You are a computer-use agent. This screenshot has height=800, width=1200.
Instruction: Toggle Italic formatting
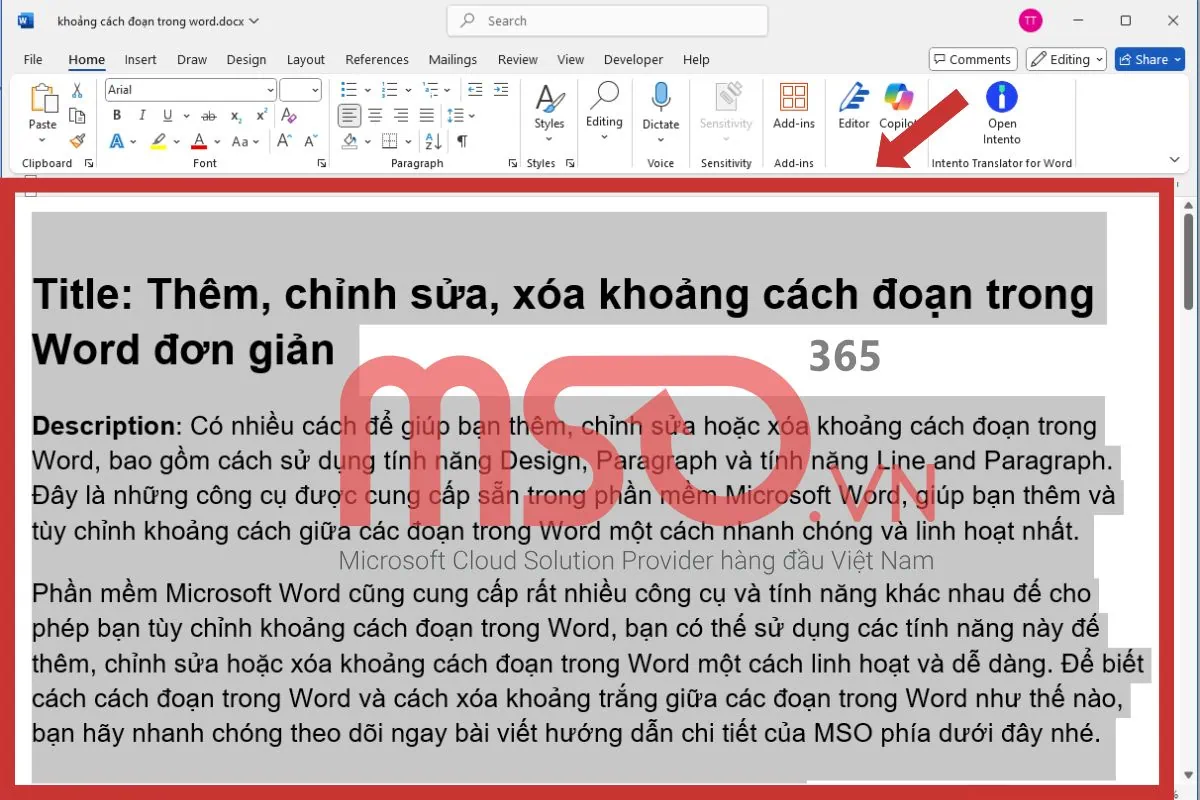(x=142, y=115)
